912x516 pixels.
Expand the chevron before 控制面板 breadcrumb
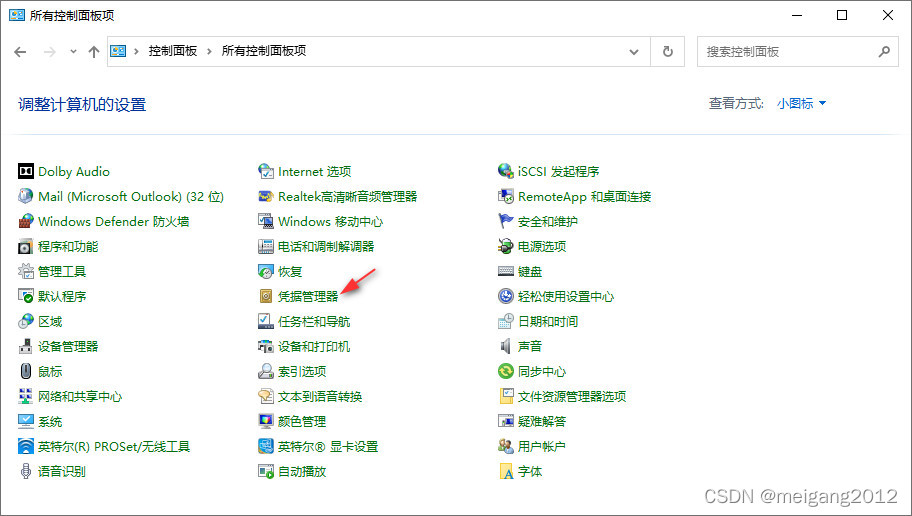tap(136, 52)
